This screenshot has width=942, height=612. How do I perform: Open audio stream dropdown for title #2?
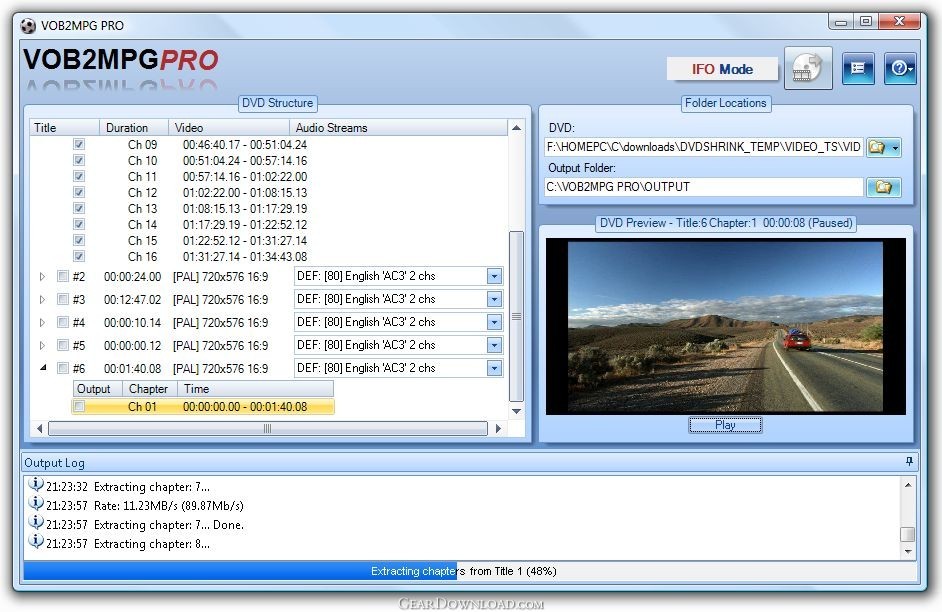[494, 276]
